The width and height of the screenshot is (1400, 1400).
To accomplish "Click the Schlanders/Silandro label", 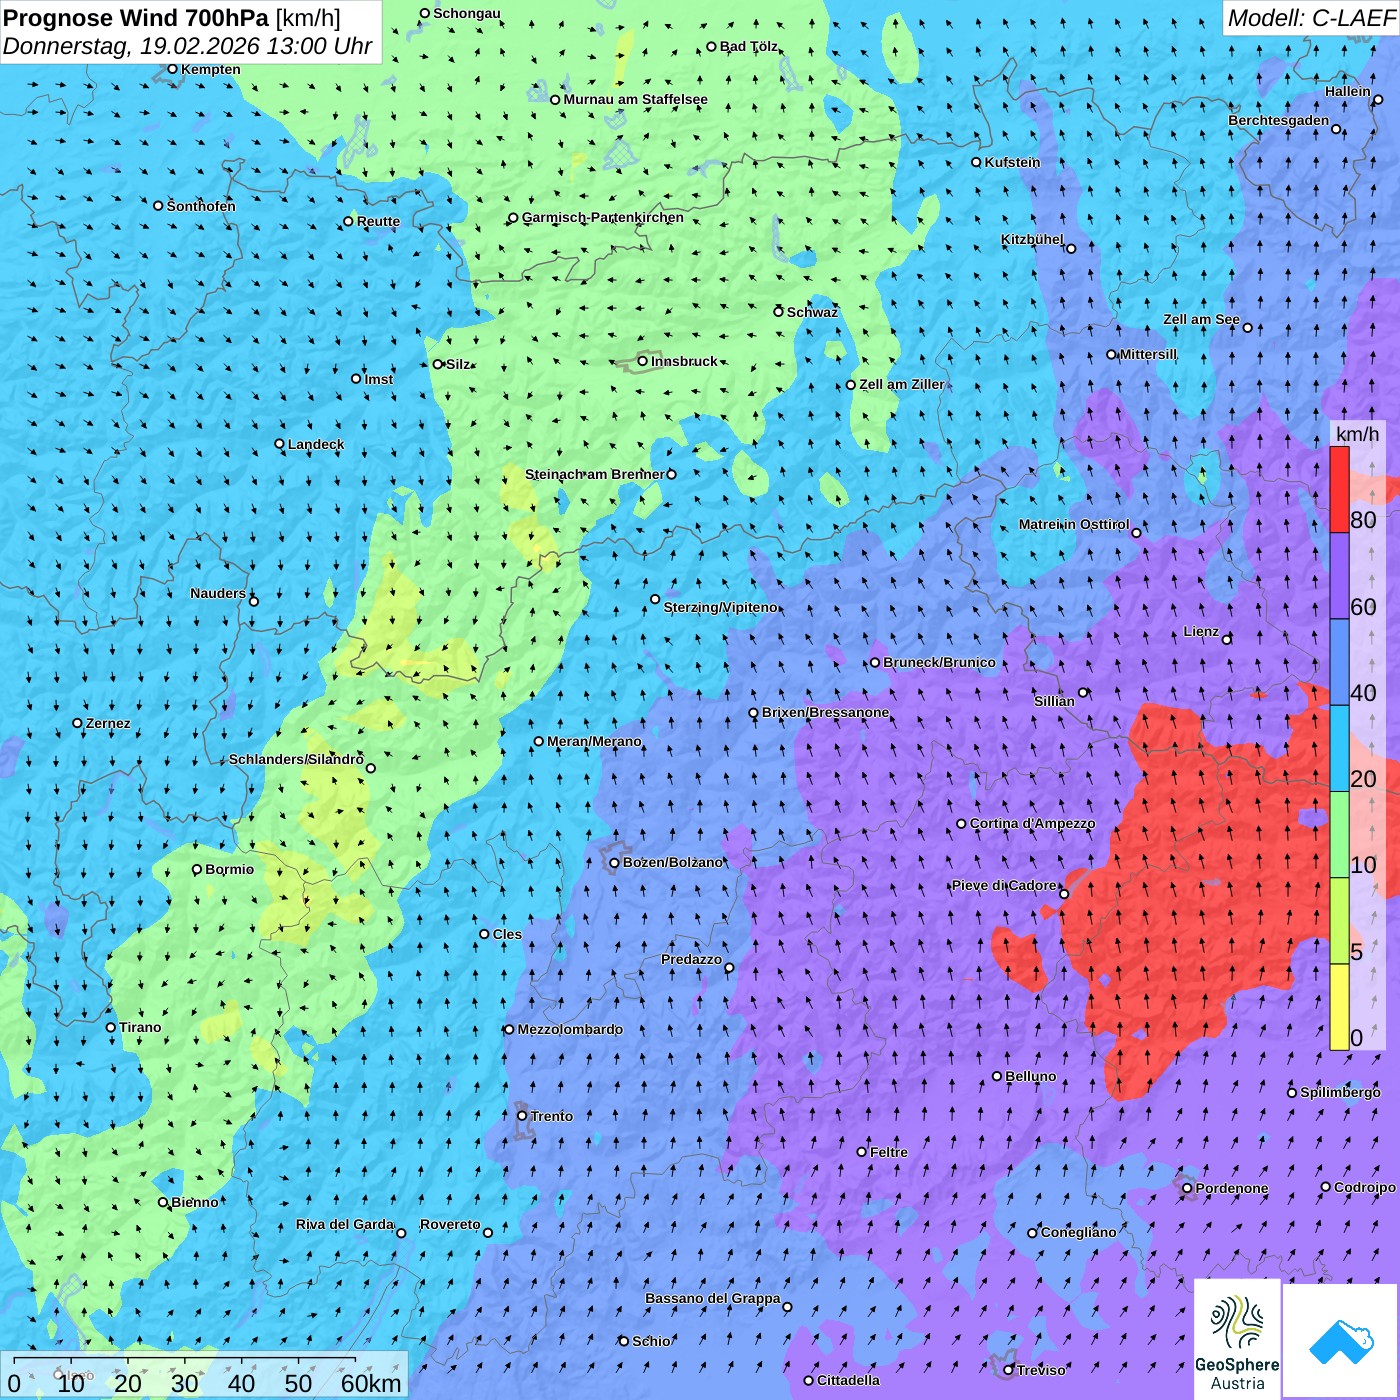I will (x=296, y=759).
